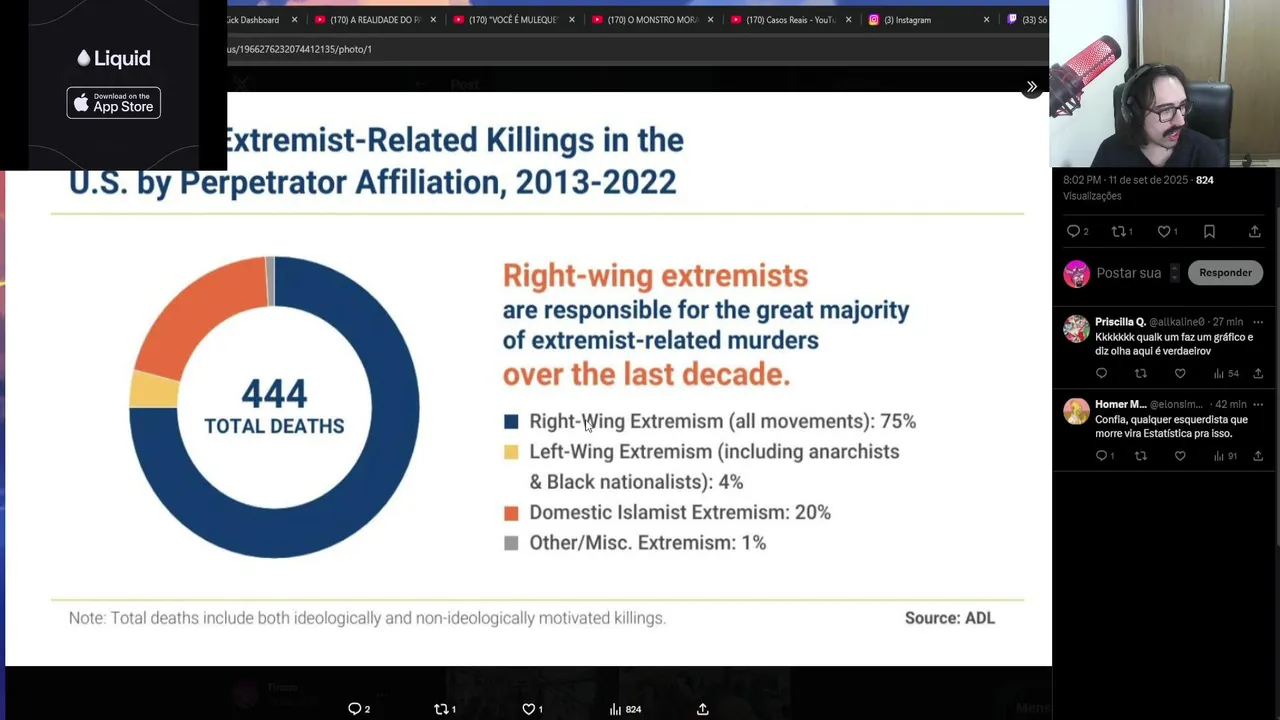Like Homer M.'s comment
Image resolution: width=1280 pixels, height=720 pixels.
click(1180, 456)
